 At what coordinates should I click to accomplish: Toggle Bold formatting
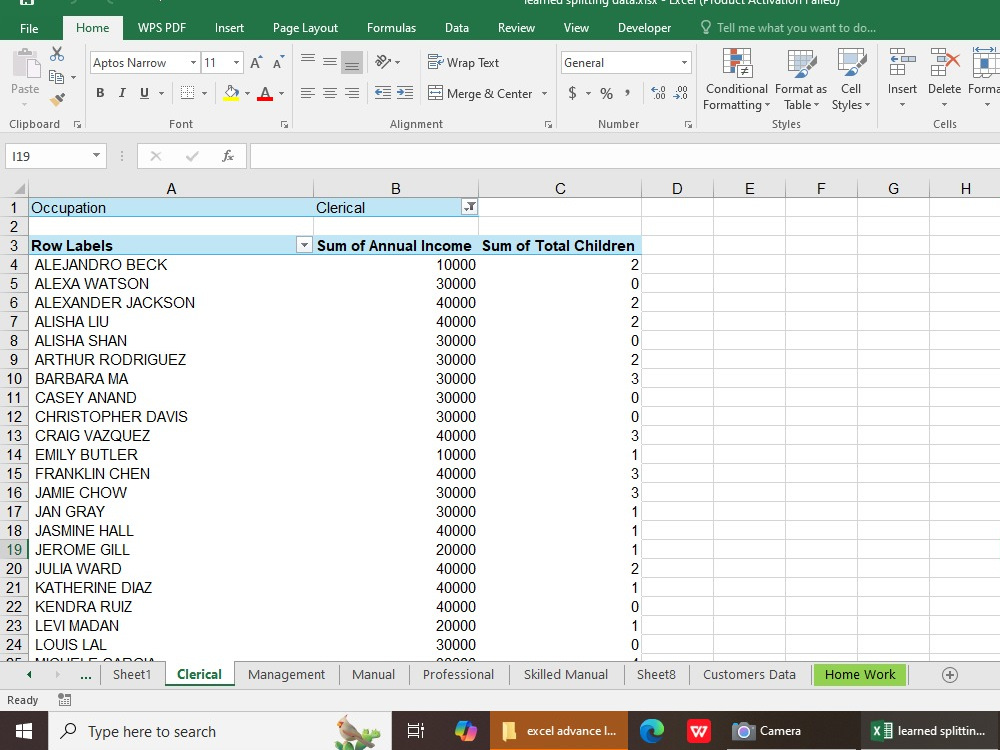pyautogui.click(x=100, y=93)
